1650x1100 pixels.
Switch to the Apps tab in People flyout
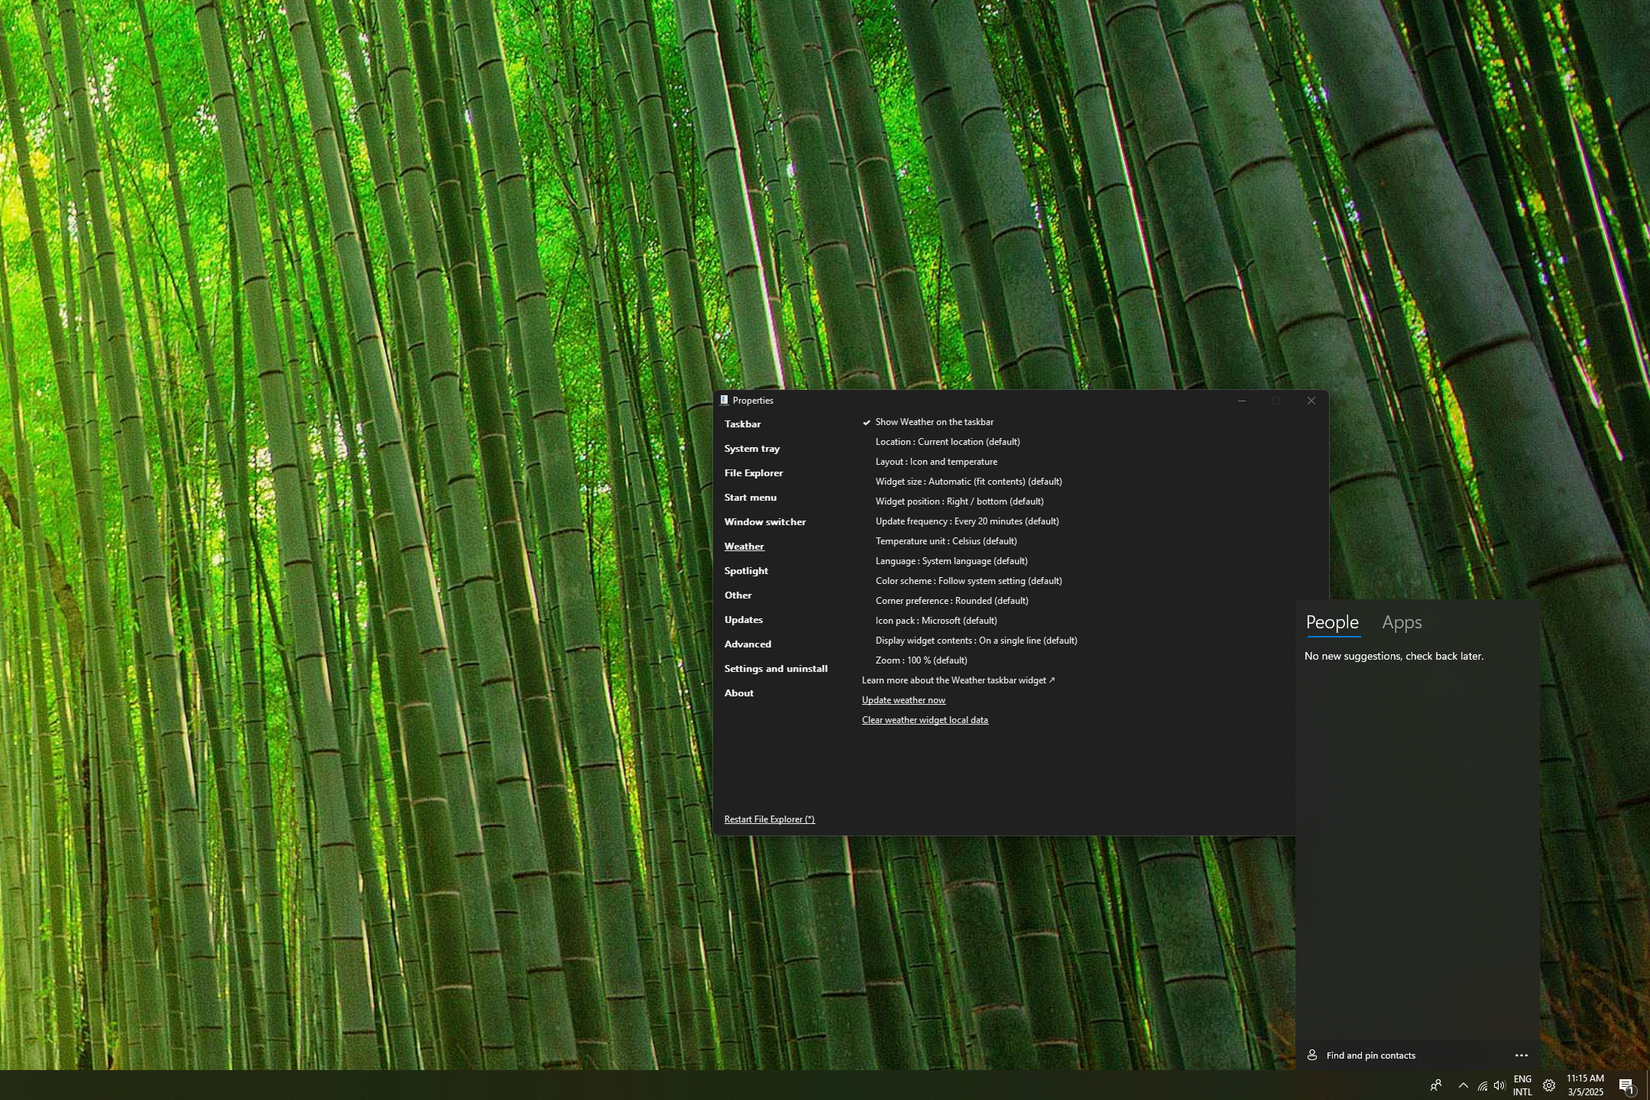(x=1401, y=622)
